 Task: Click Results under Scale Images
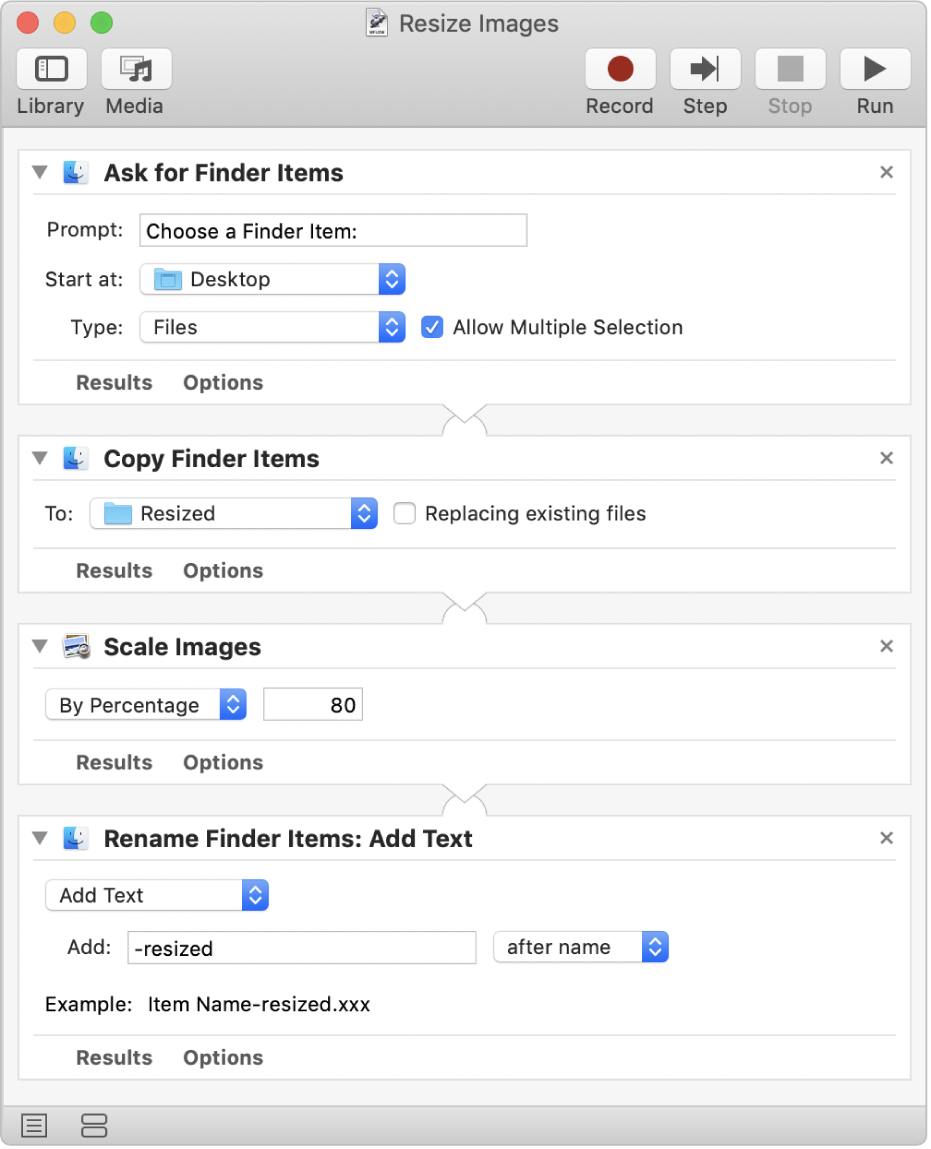(x=113, y=762)
